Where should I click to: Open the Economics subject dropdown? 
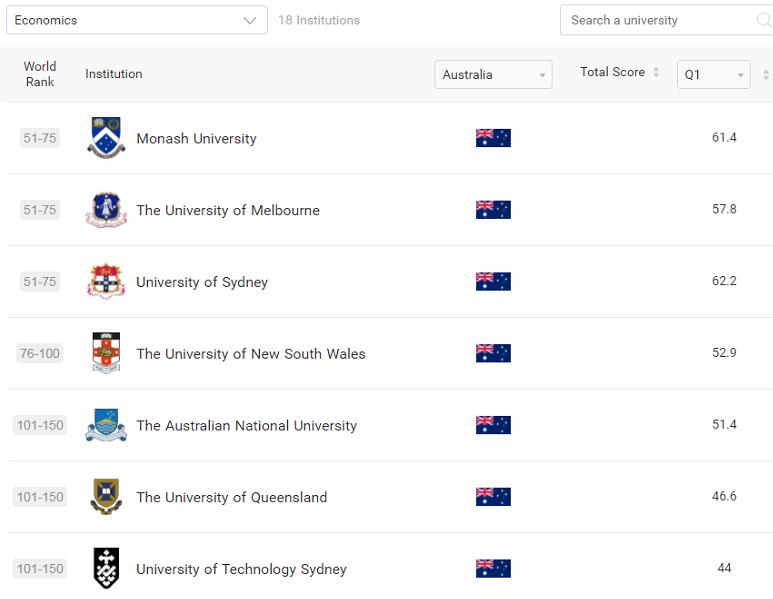(136, 20)
